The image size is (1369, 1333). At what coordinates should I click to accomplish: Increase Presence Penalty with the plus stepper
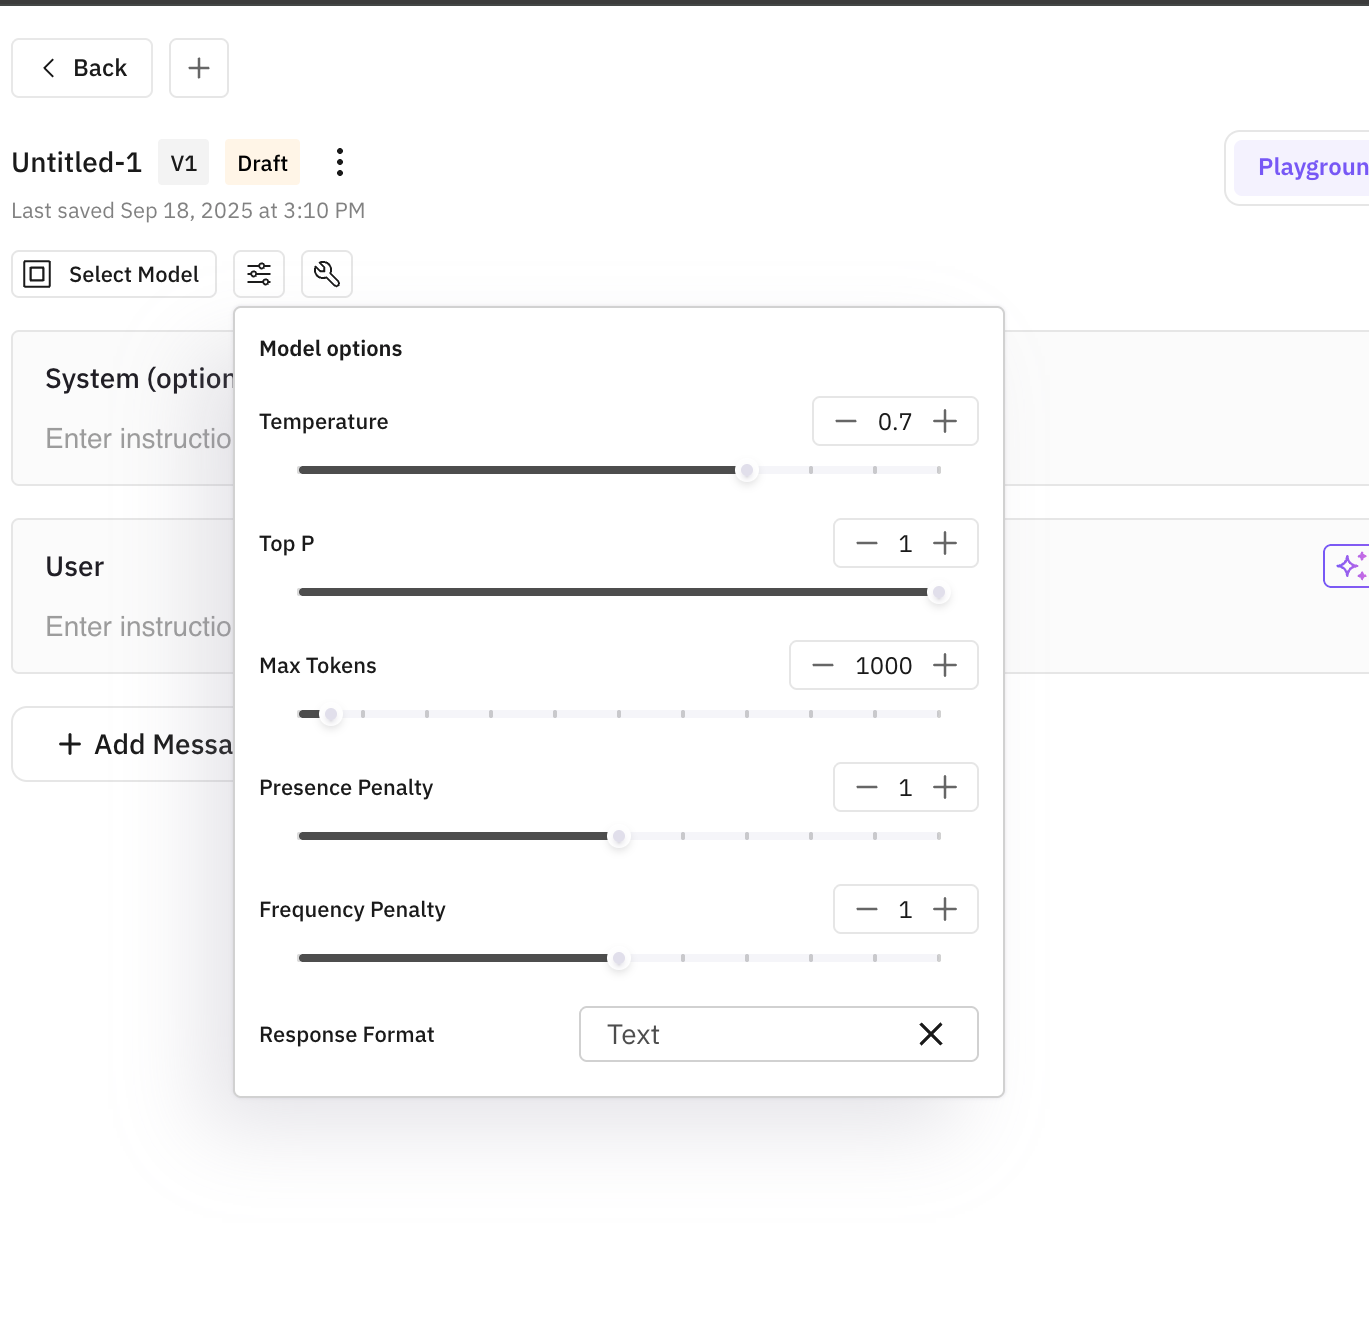click(x=944, y=787)
